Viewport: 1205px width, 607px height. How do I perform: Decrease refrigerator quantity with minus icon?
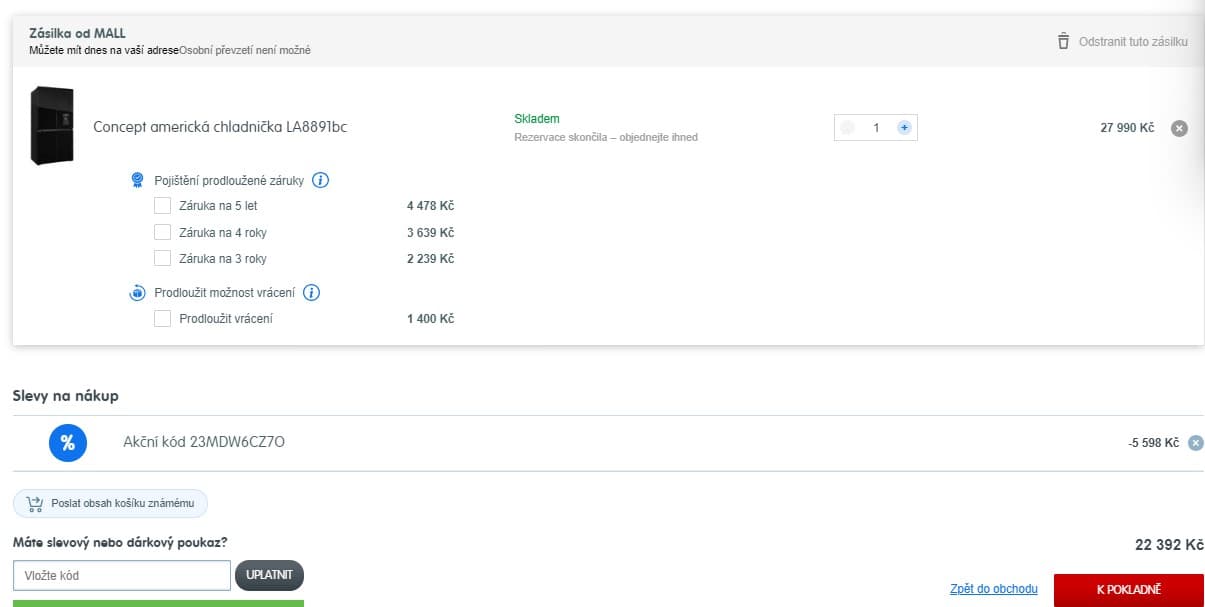(848, 128)
